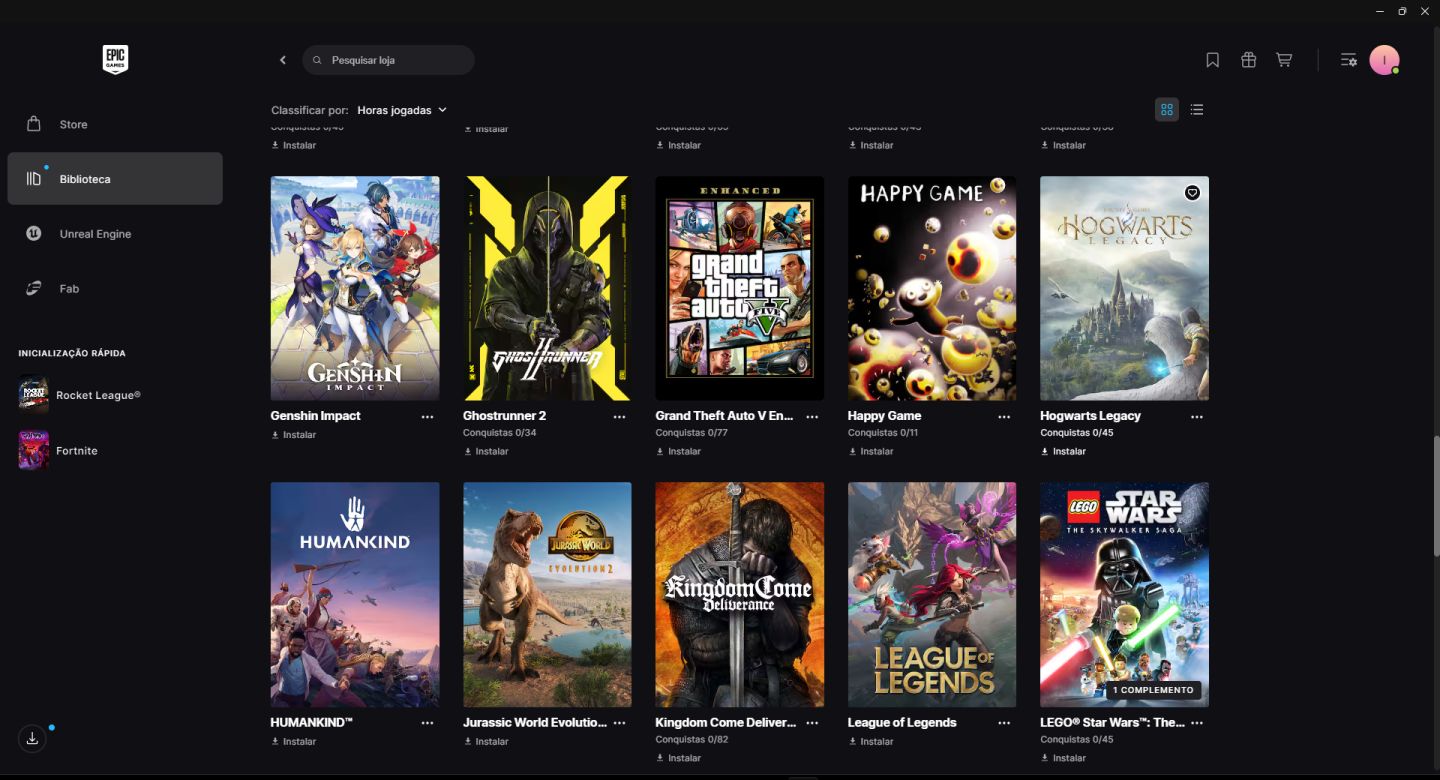This screenshot has height=780, width=1440.
Task: Toggle favorite heart on Hogwarts Legacy cover
Action: pyautogui.click(x=1192, y=193)
